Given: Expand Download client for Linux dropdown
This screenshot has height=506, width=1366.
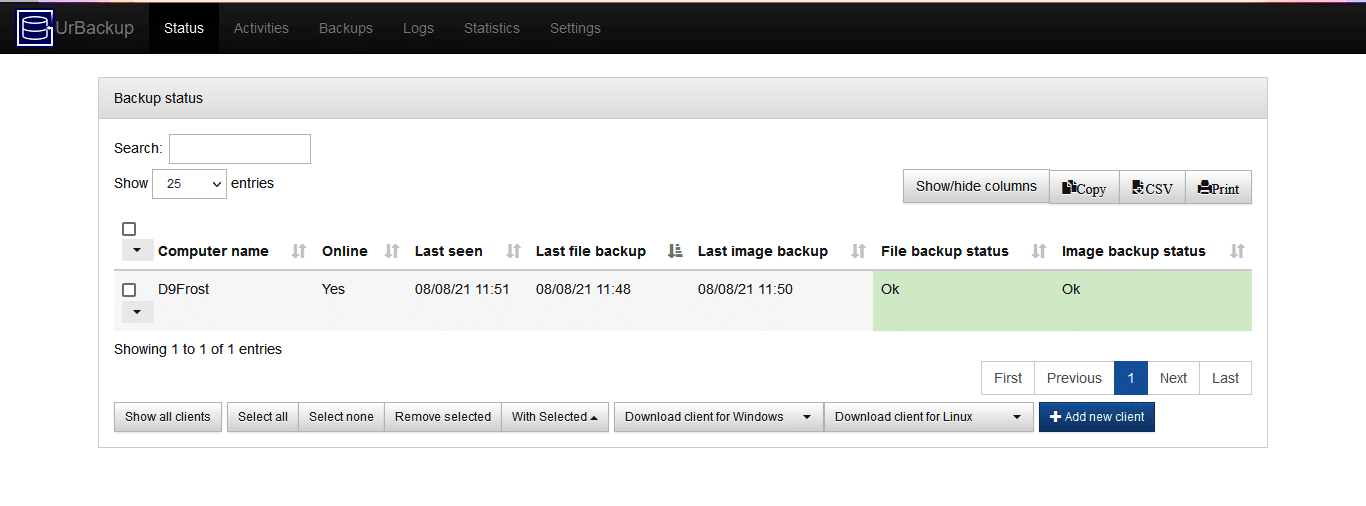Looking at the screenshot, I should click(928, 417).
